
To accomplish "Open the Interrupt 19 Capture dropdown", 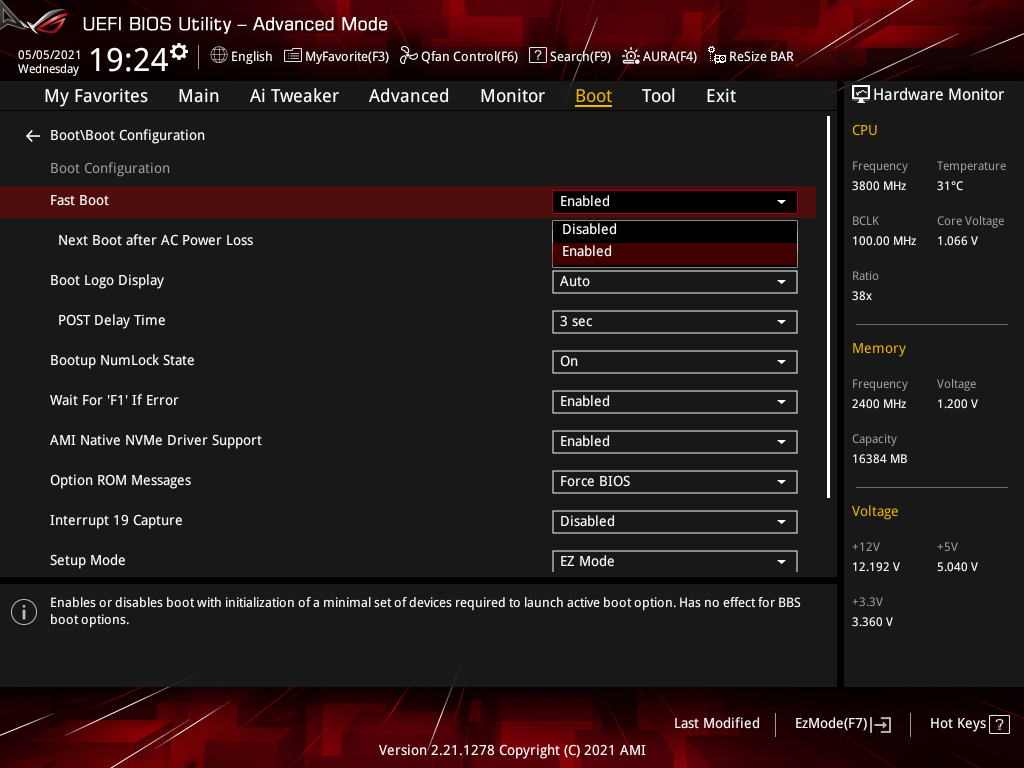I will (x=675, y=522).
